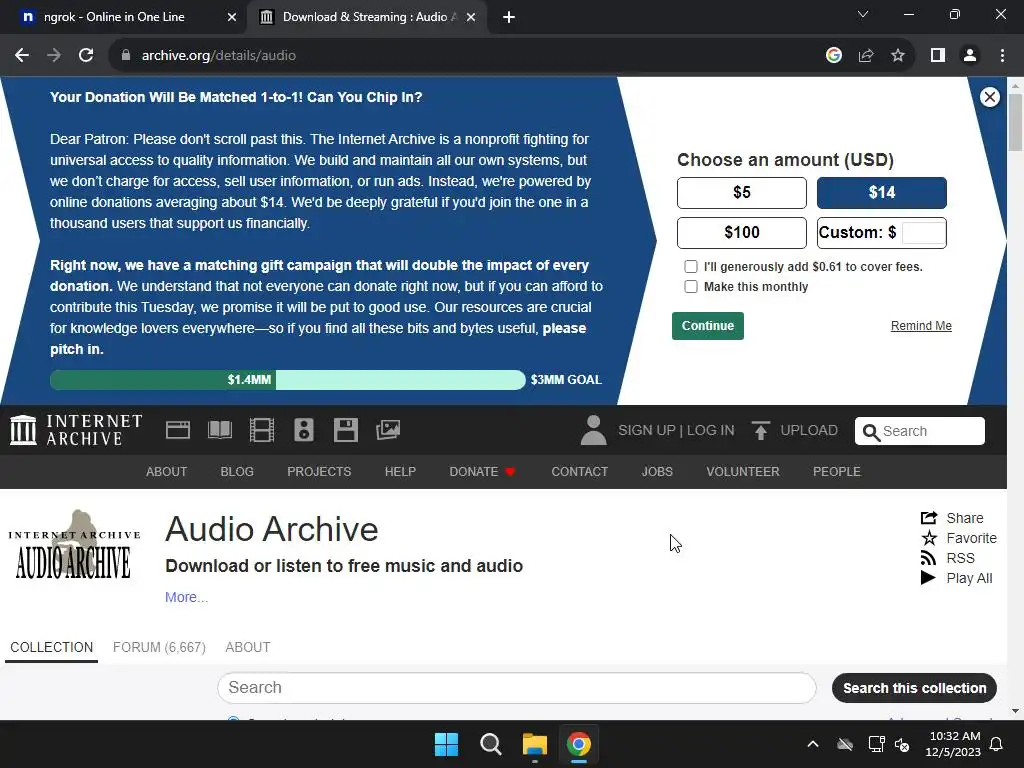Click the user avatar icon

click(594, 430)
